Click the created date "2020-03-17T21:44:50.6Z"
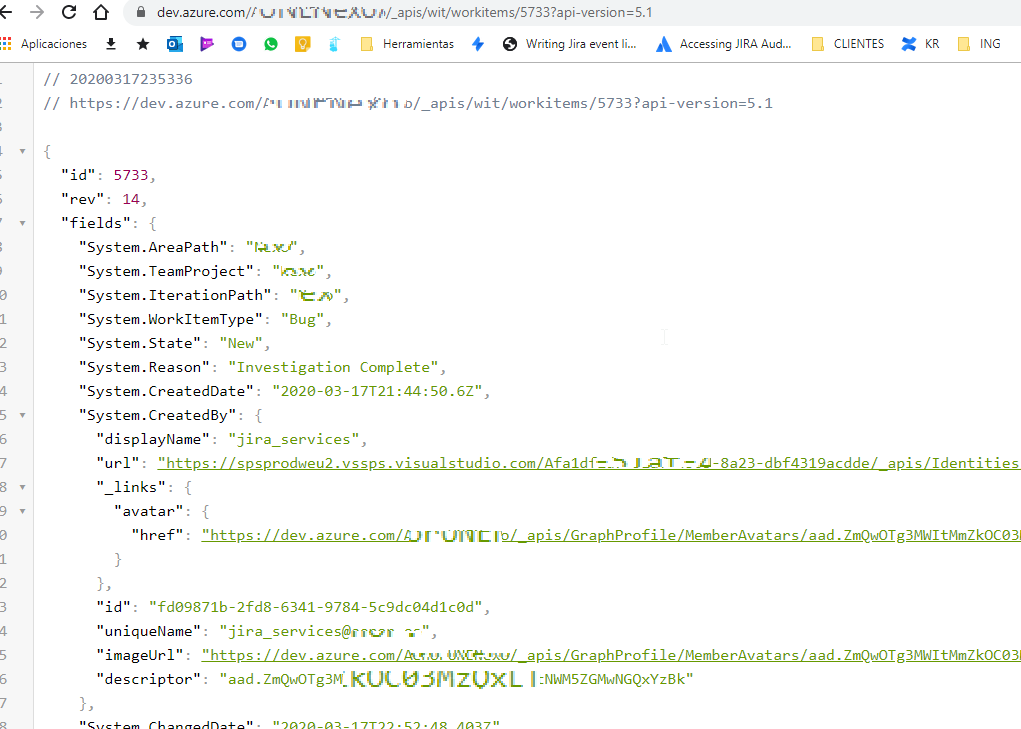This screenshot has width=1021, height=729. pyautogui.click(x=377, y=391)
